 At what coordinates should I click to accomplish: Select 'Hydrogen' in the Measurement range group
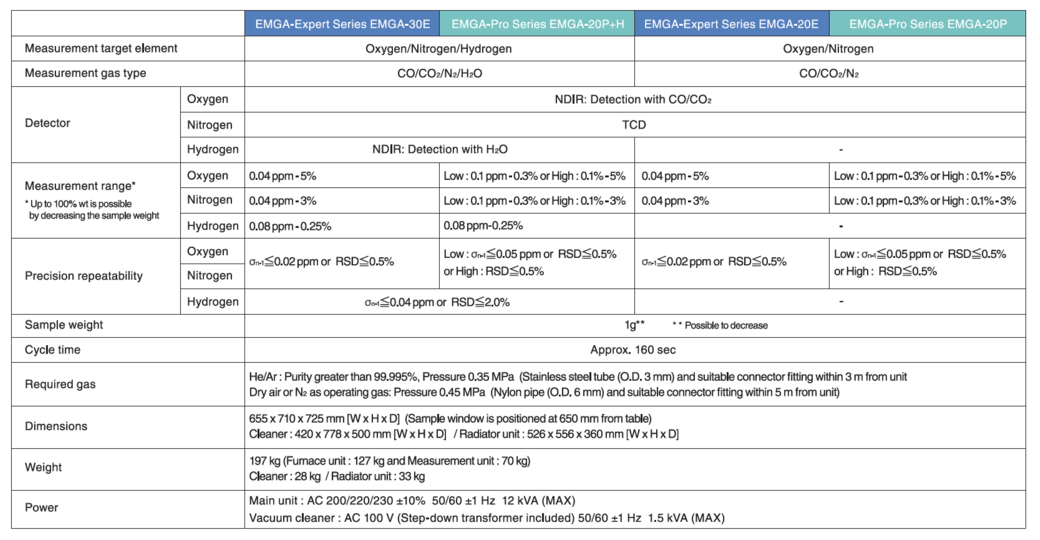click(212, 226)
